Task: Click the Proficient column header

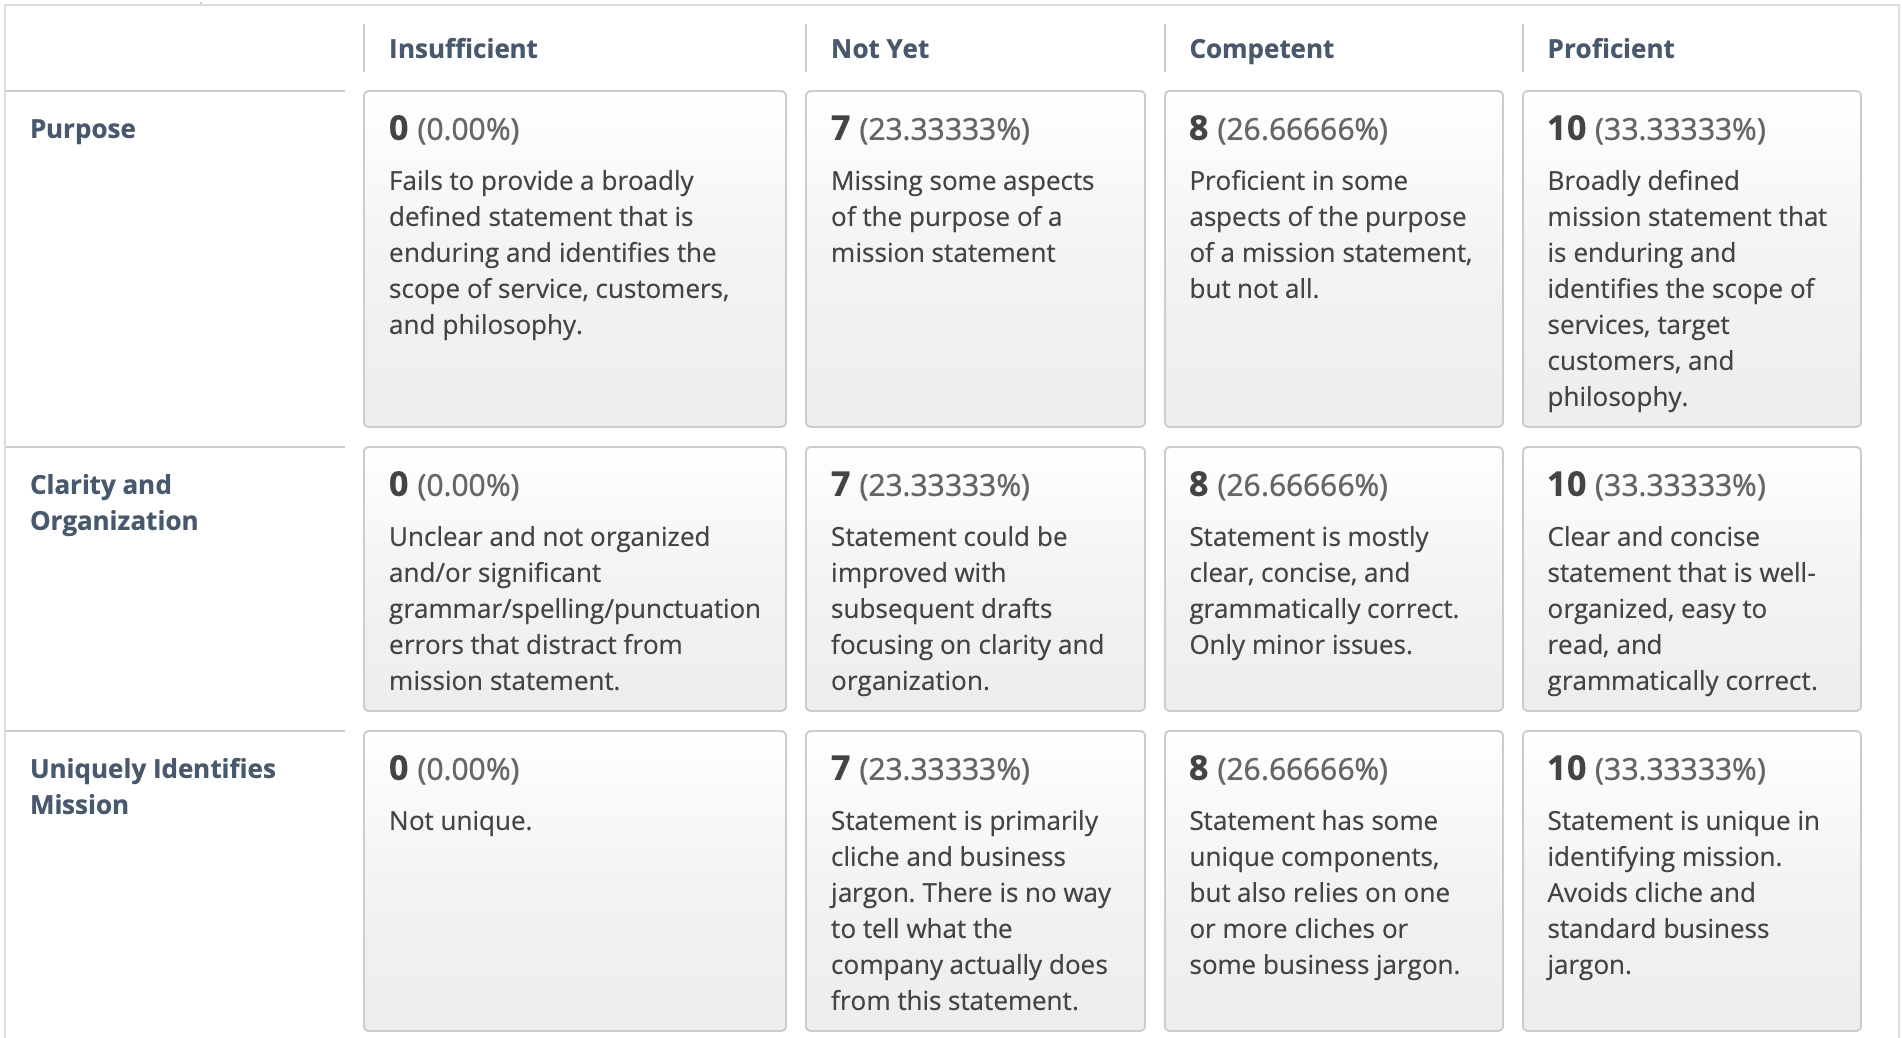Action: 1610,48
